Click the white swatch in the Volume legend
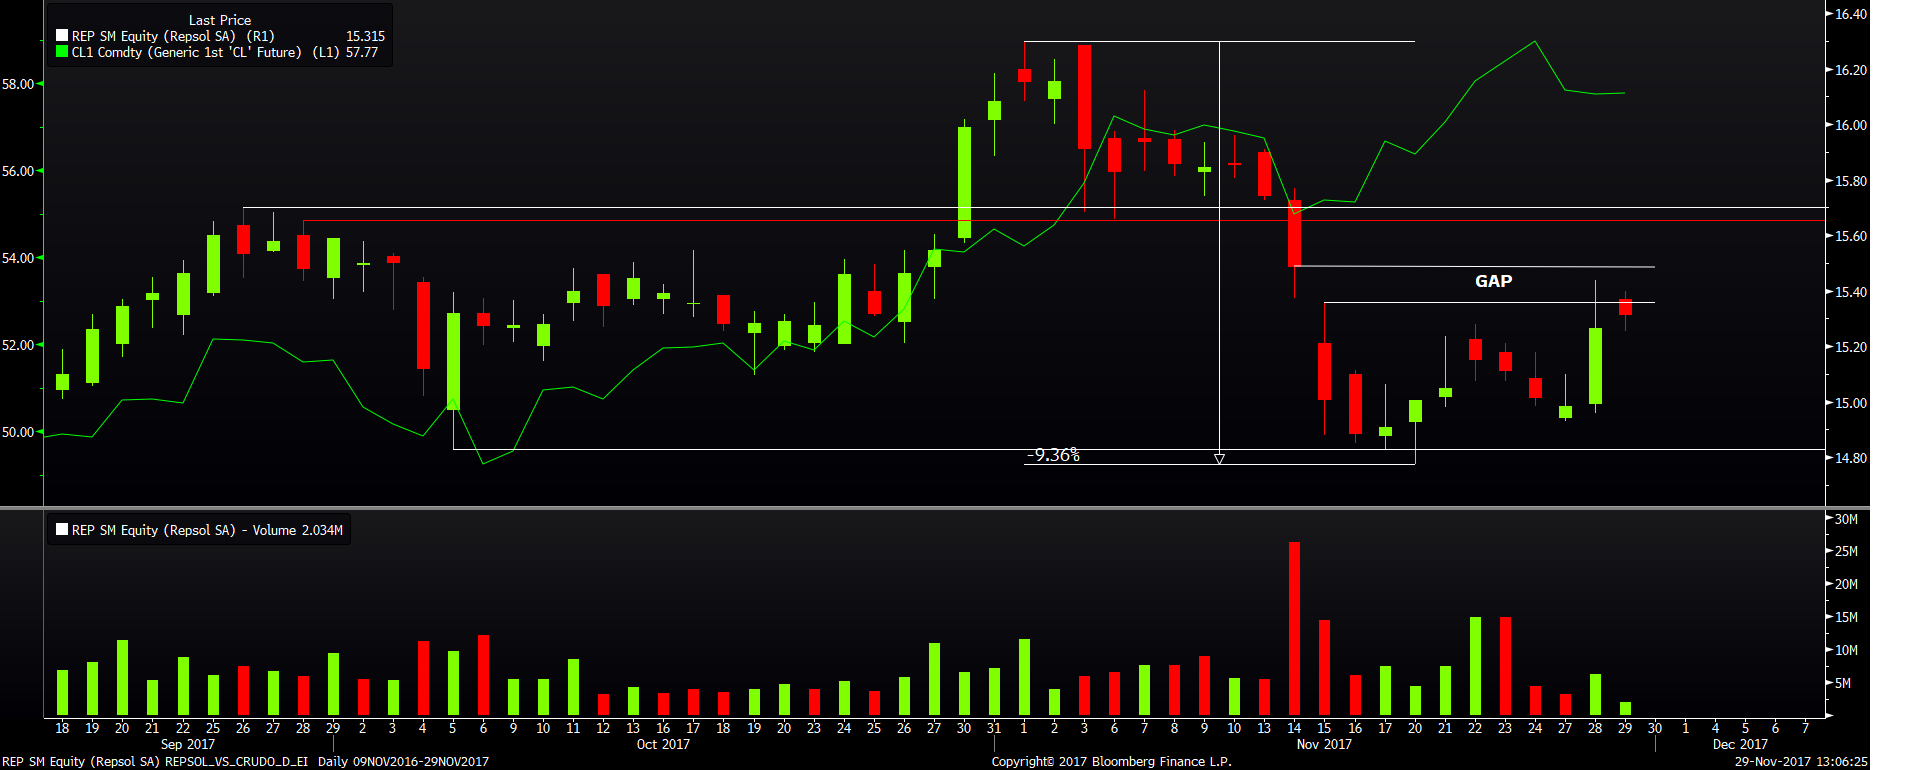Viewport: 1914px width, 770px height. (x=62, y=530)
